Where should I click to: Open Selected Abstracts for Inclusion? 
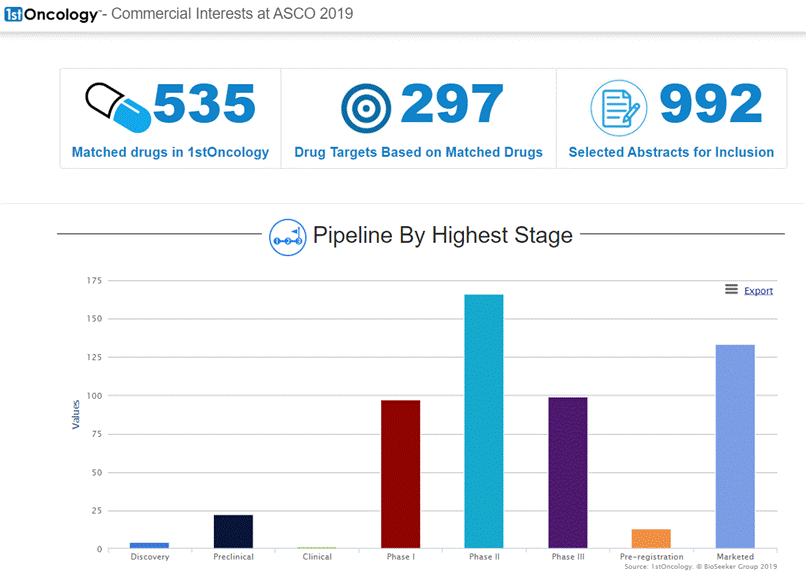click(671, 153)
